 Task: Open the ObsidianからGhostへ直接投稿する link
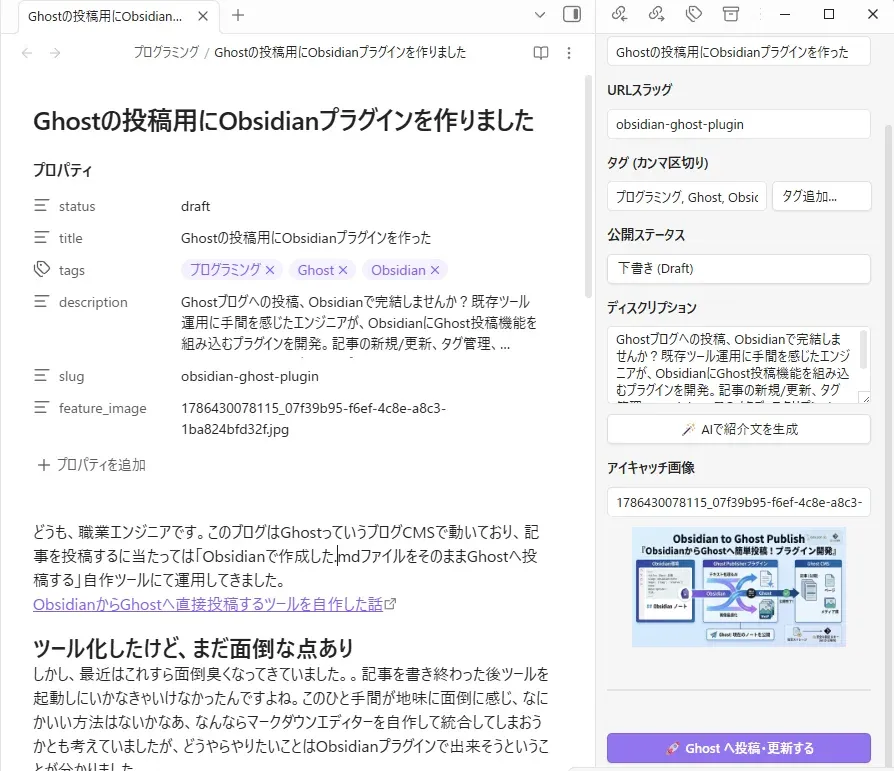[208, 604]
